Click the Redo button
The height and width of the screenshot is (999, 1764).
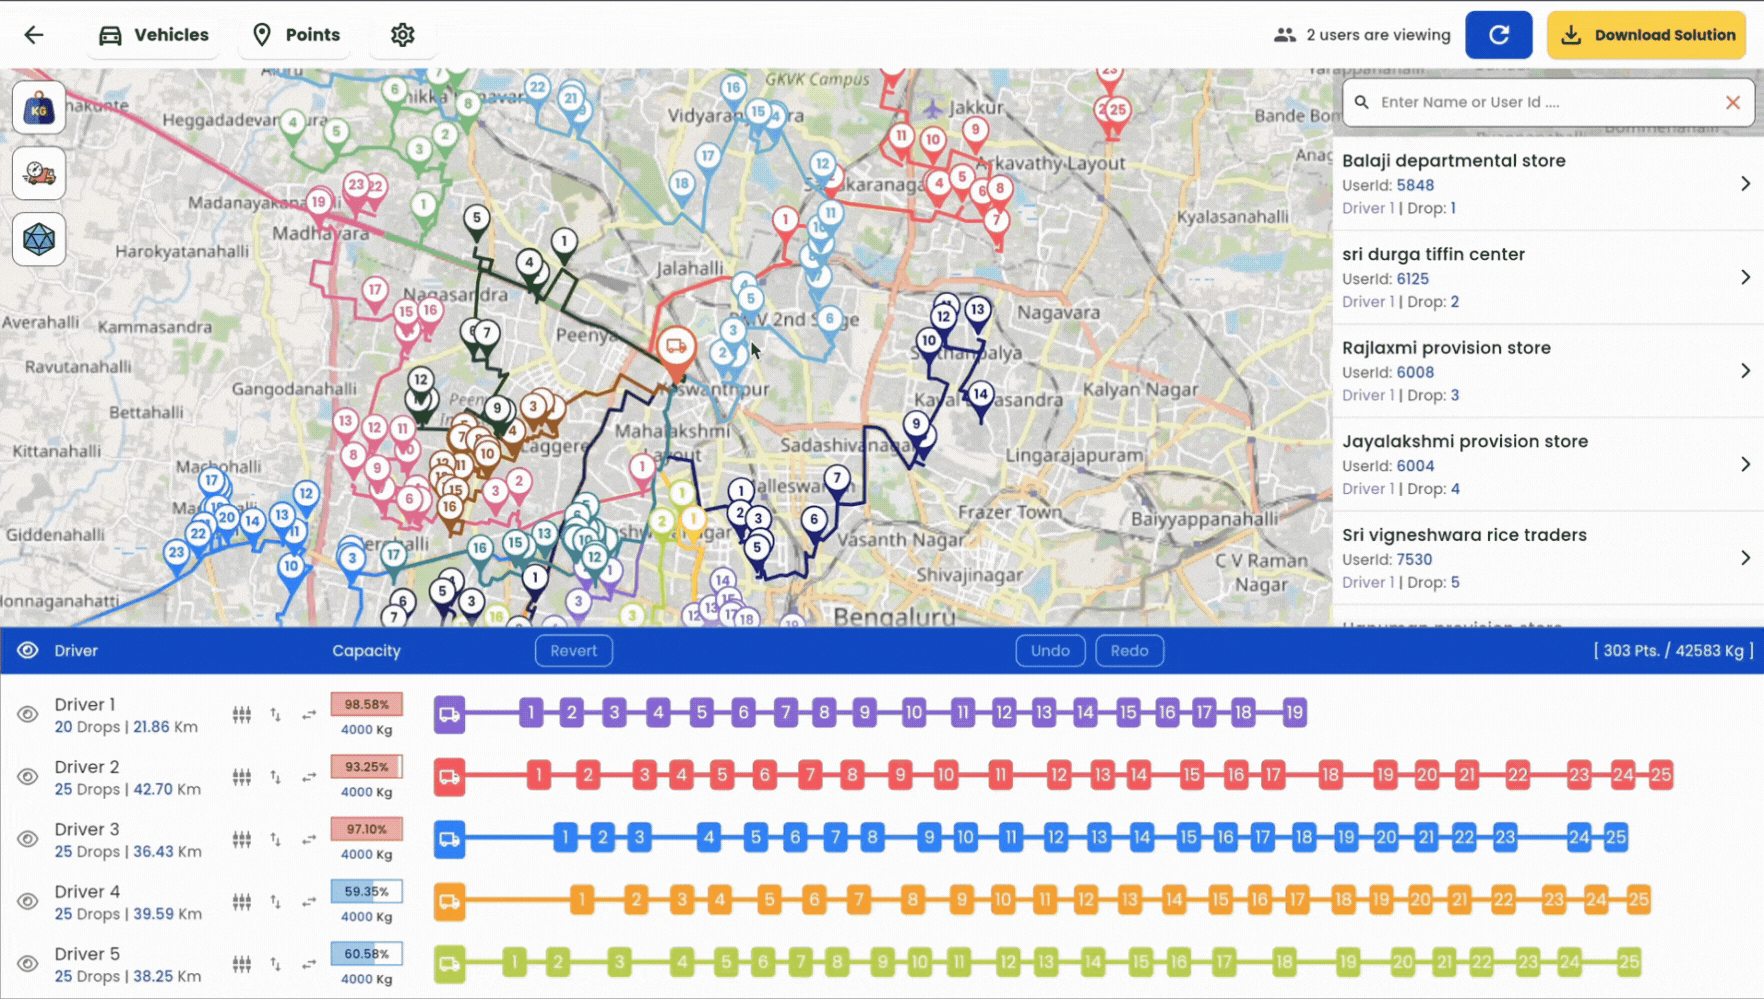[x=1129, y=651]
